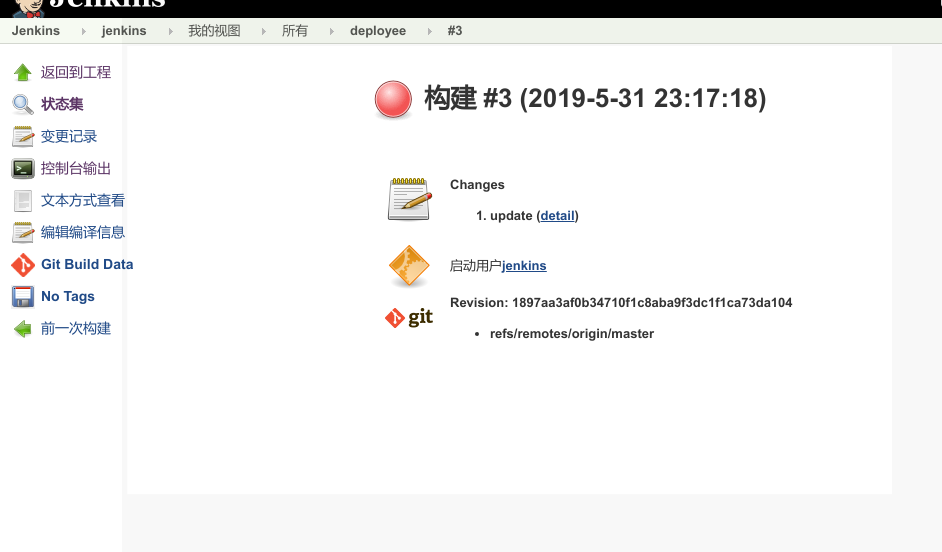
Task: Open 状态集 link in sidebar
Action: pos(62,105)
